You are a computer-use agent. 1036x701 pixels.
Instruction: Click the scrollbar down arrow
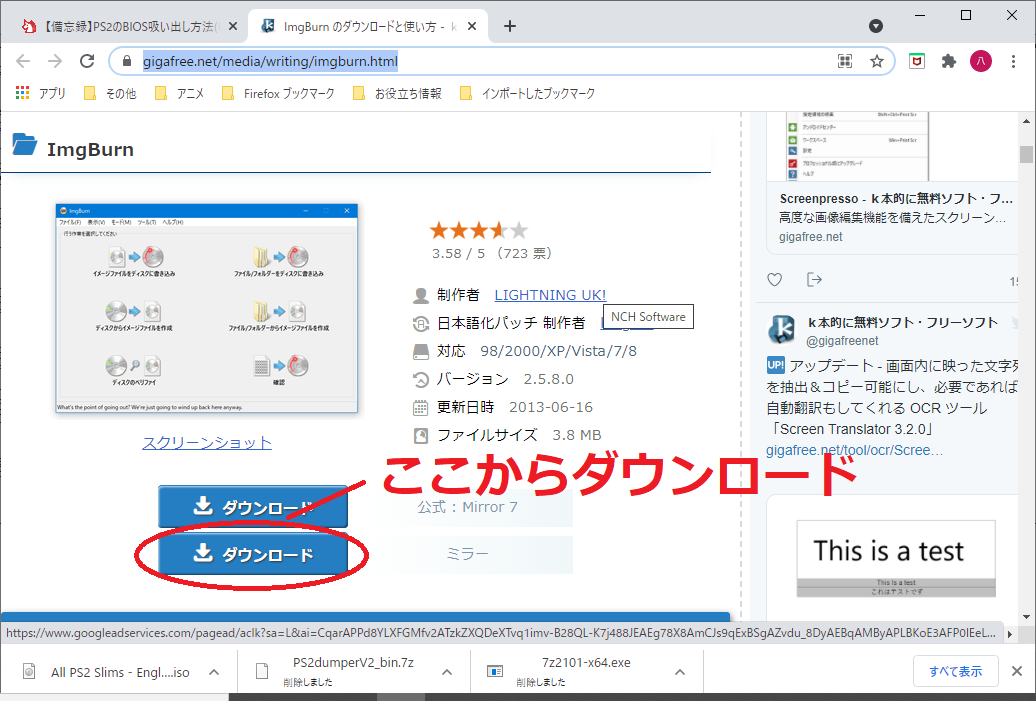(x=1025, y=616)
